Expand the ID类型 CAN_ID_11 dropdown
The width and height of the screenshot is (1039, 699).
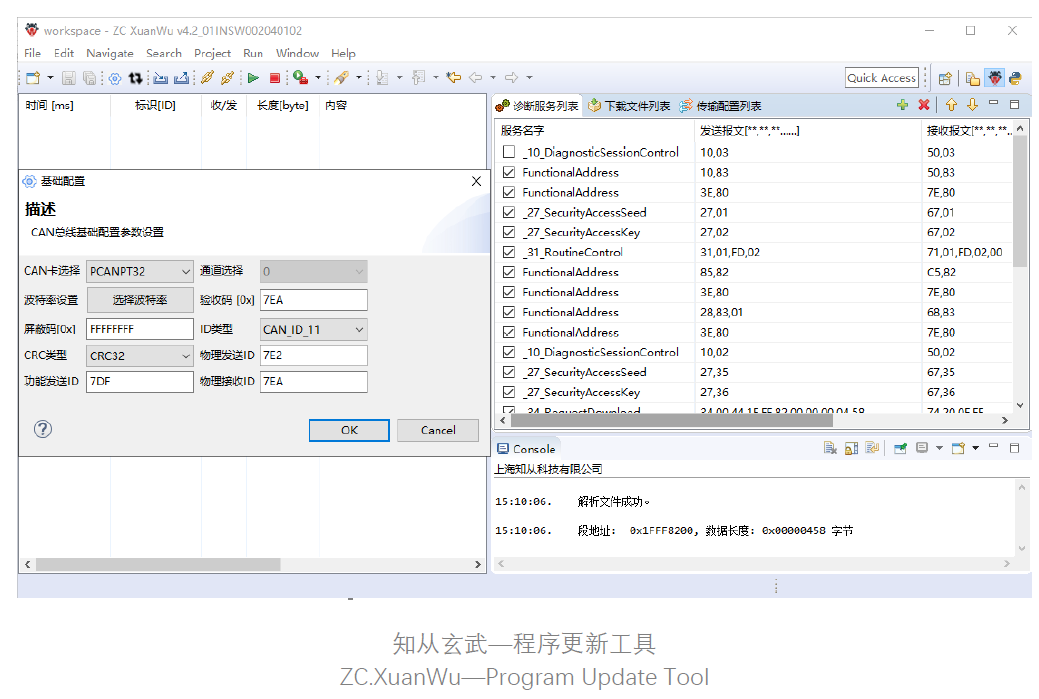313,329
